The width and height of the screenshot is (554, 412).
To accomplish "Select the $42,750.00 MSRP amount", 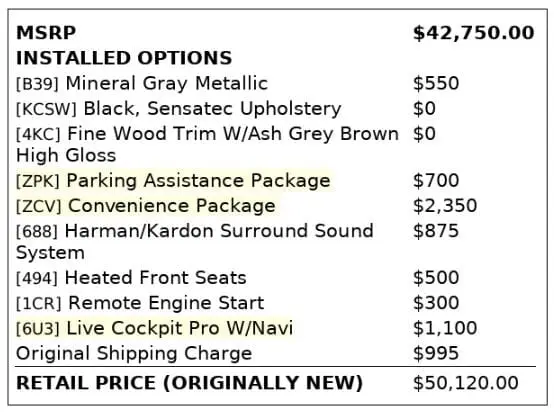I will click(473, 33).
